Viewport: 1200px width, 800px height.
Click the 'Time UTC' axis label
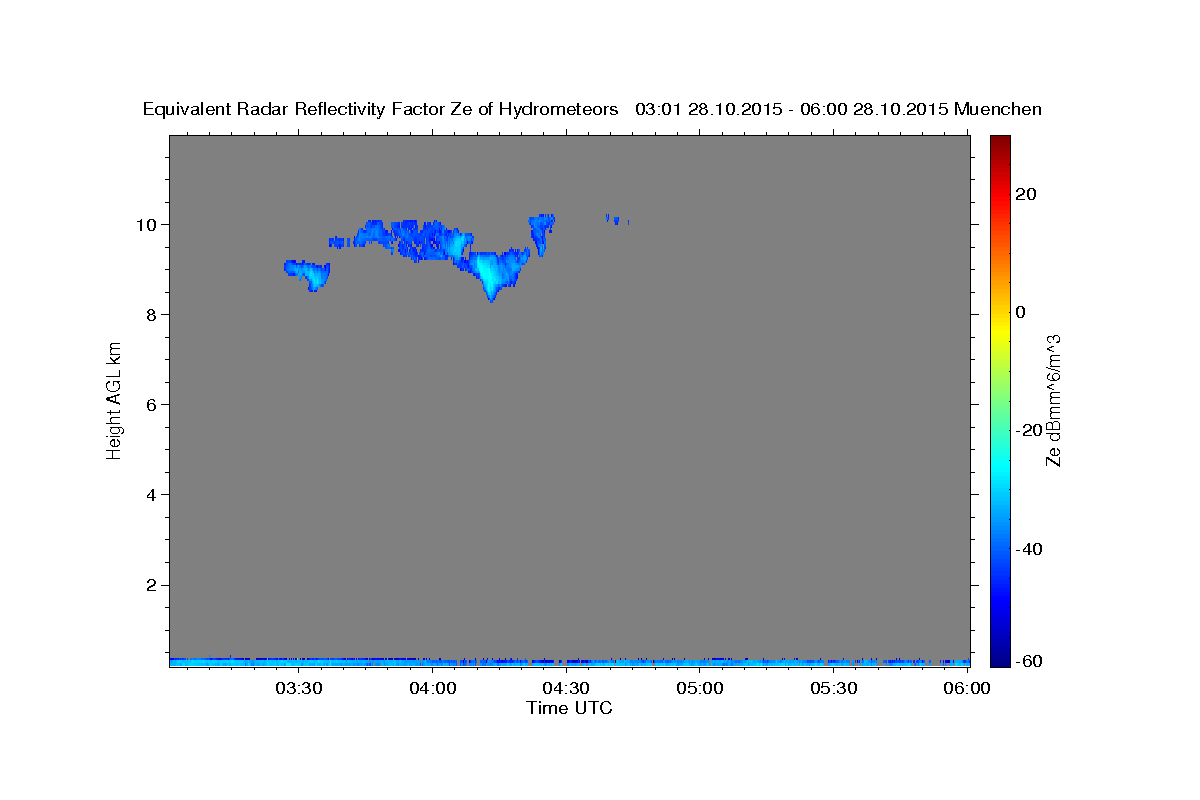click(569, 709)
